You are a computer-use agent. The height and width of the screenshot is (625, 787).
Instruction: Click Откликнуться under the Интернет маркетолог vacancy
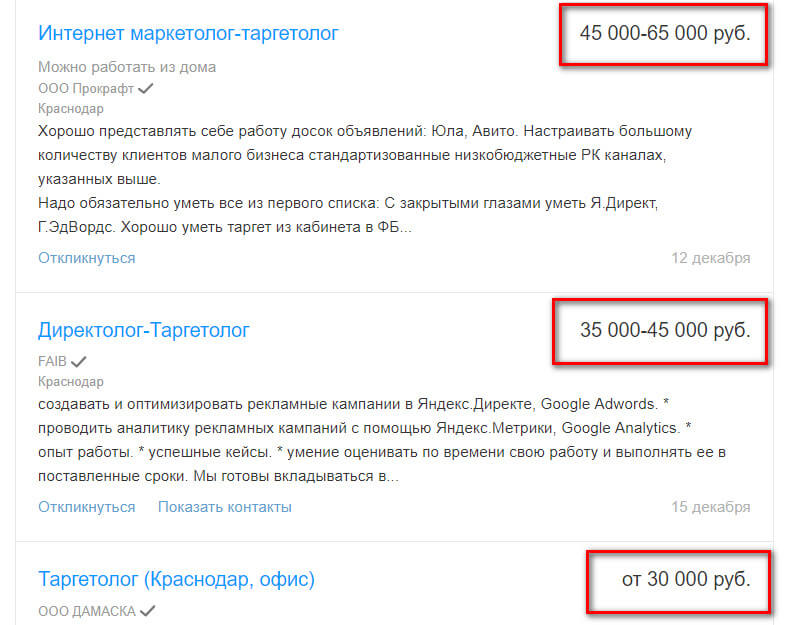pyautogui.click(x=87, y=258)
